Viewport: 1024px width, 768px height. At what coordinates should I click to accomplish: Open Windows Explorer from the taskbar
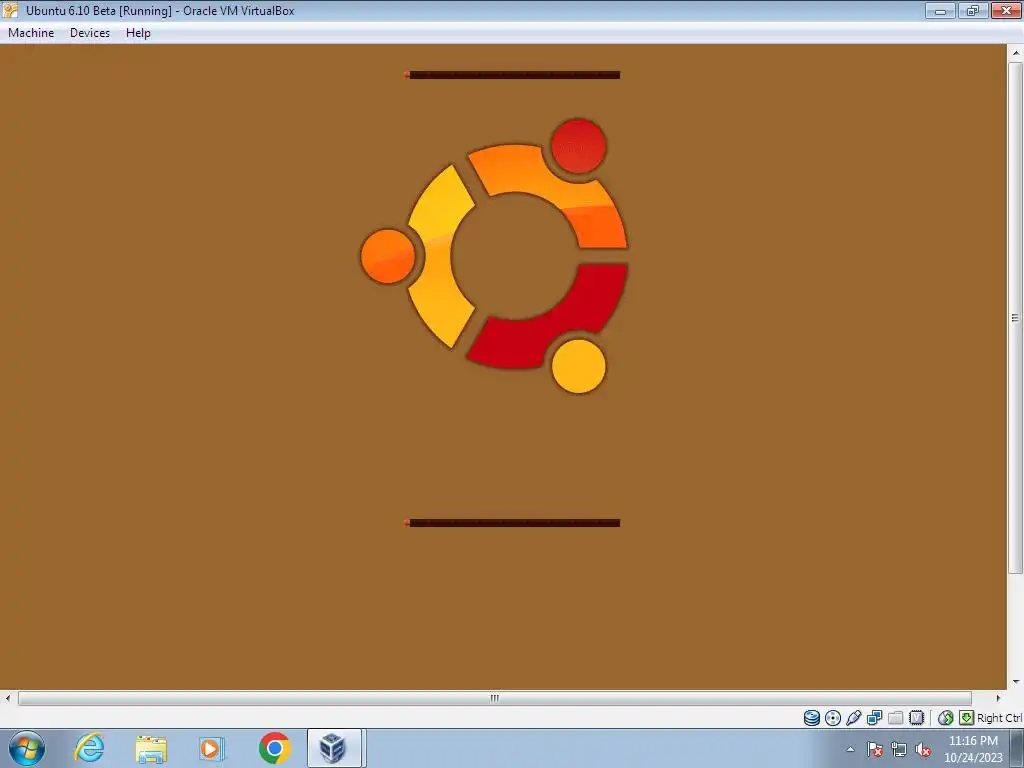coord(151,748)
